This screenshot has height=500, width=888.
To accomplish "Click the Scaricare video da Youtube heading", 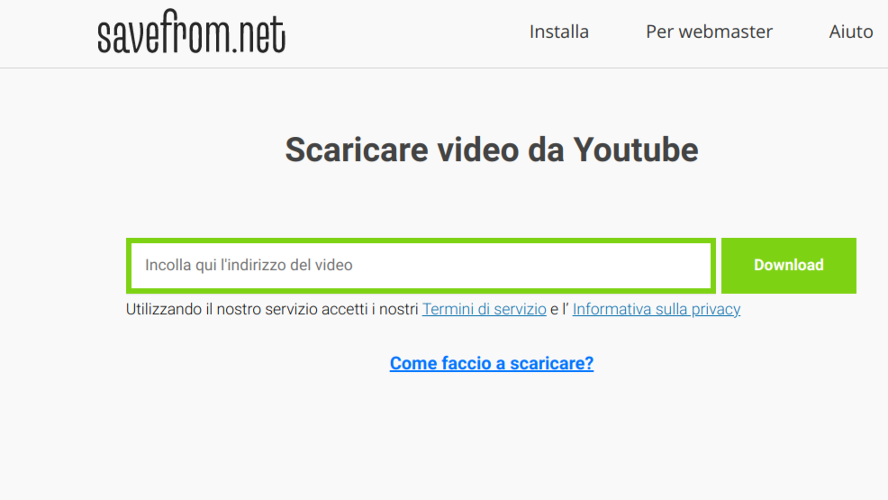I will pos(492,150).
